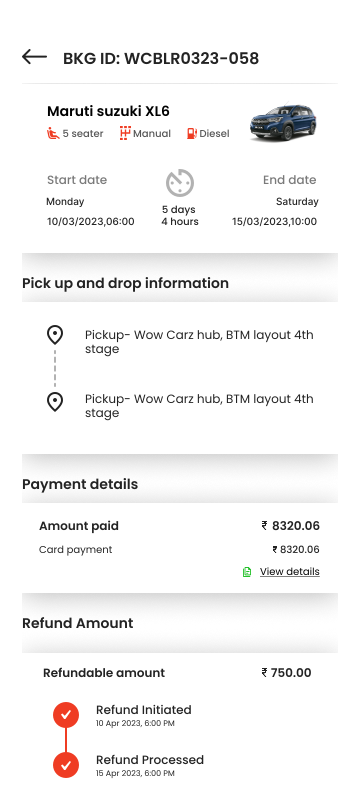Click the Manual gearbox icon
This screenshot has width=360, height=799.
click(125, 133)
